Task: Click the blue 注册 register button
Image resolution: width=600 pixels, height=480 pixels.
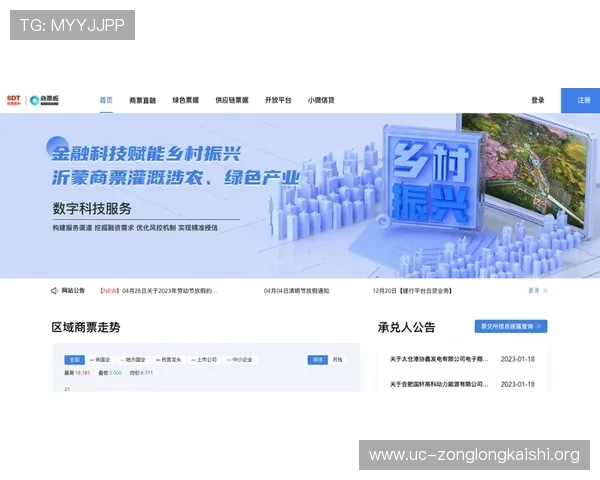Action: pos(580,100)
